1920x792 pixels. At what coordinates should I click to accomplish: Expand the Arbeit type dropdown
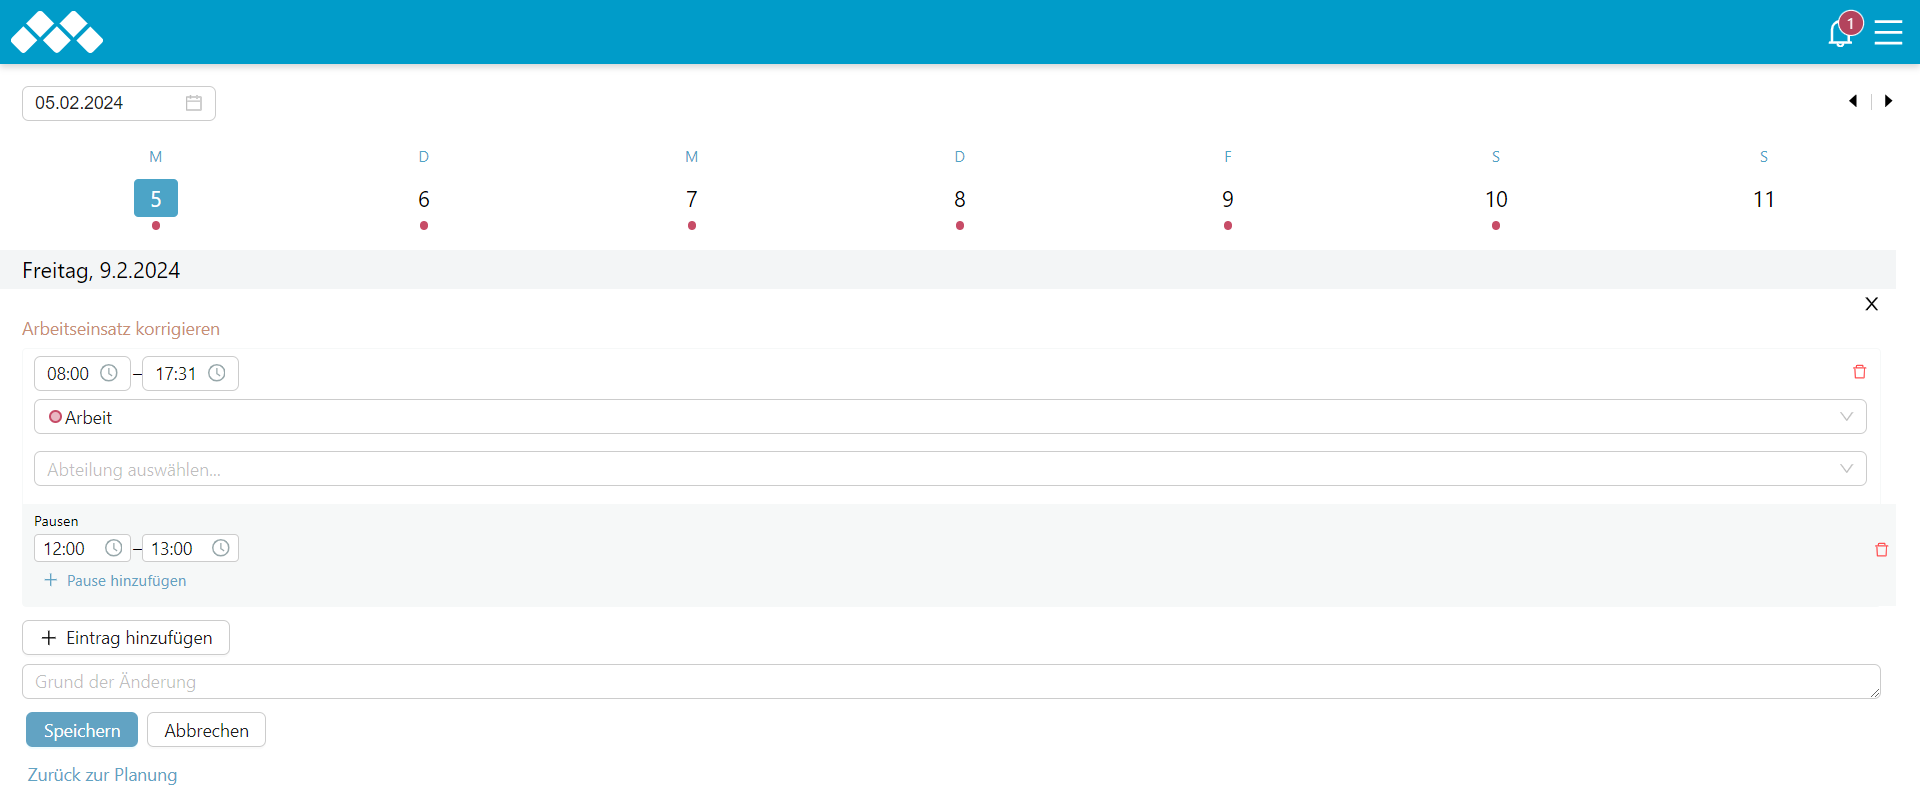pyautogui.click(x=950, y=417)
